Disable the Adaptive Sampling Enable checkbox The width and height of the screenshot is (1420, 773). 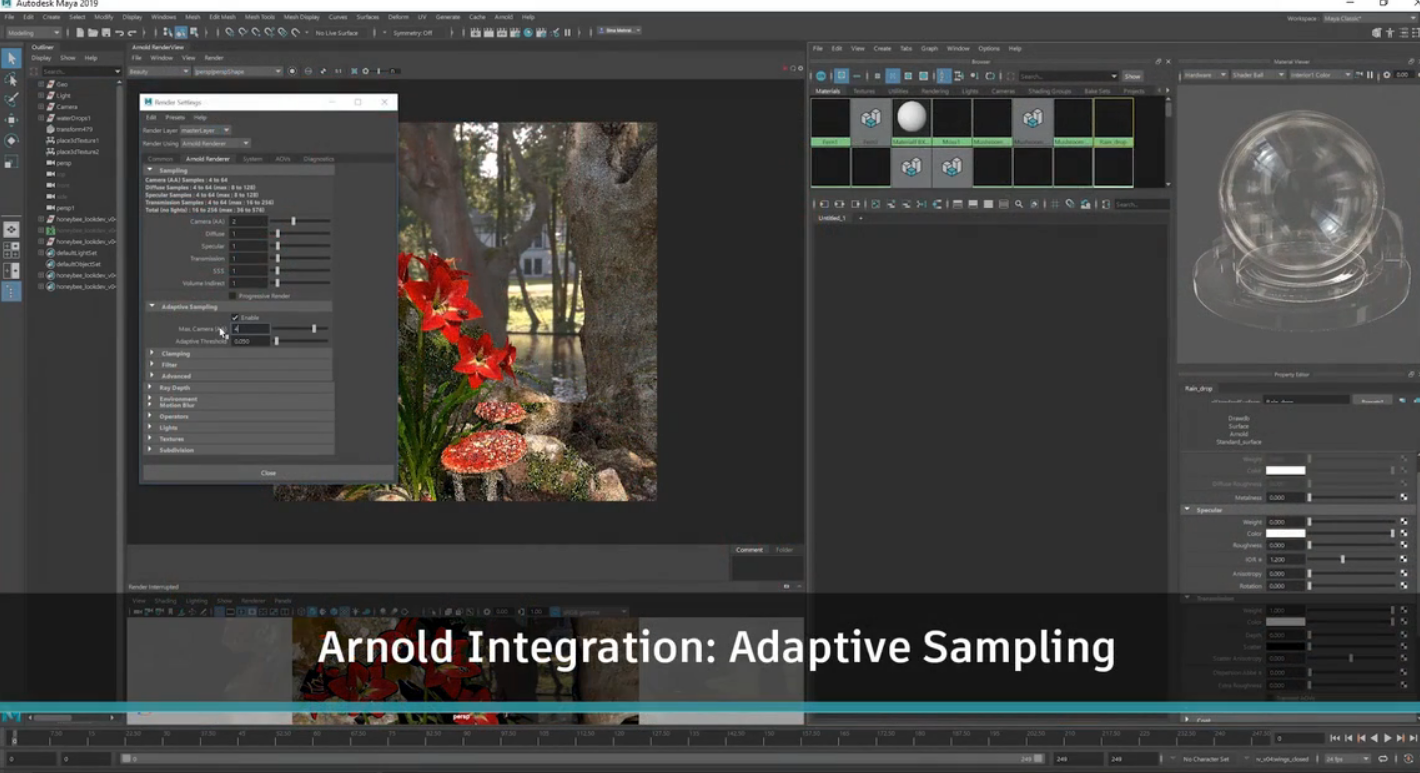pos(236,318)
